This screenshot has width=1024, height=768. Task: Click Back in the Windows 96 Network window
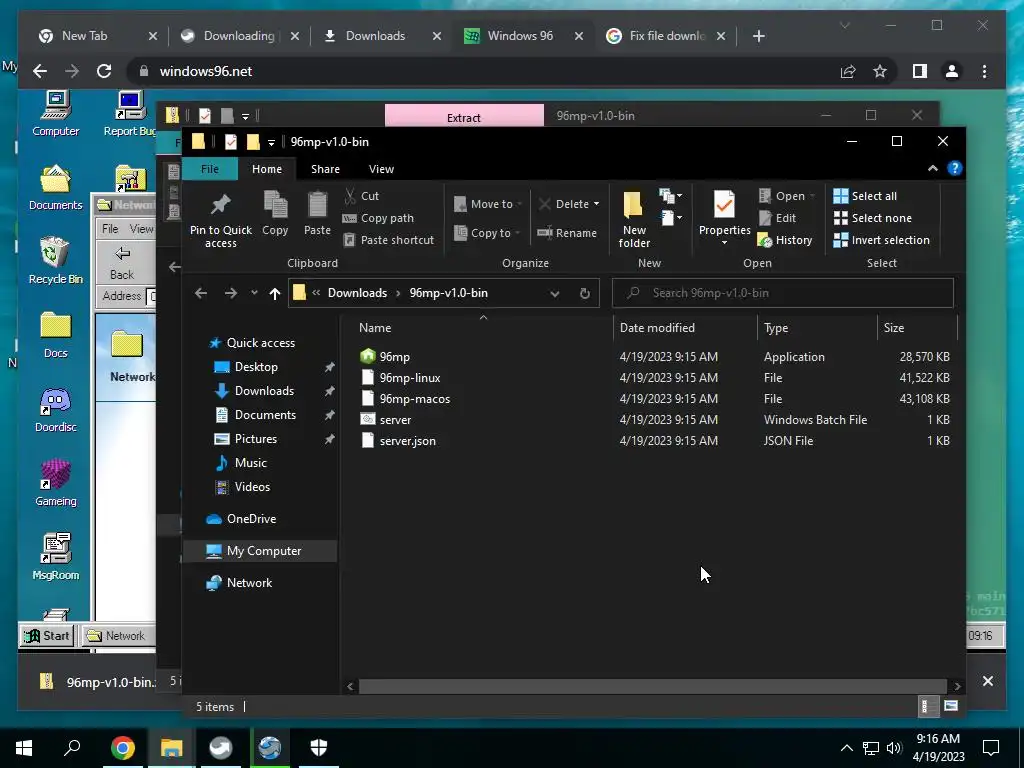click(122, 263)
